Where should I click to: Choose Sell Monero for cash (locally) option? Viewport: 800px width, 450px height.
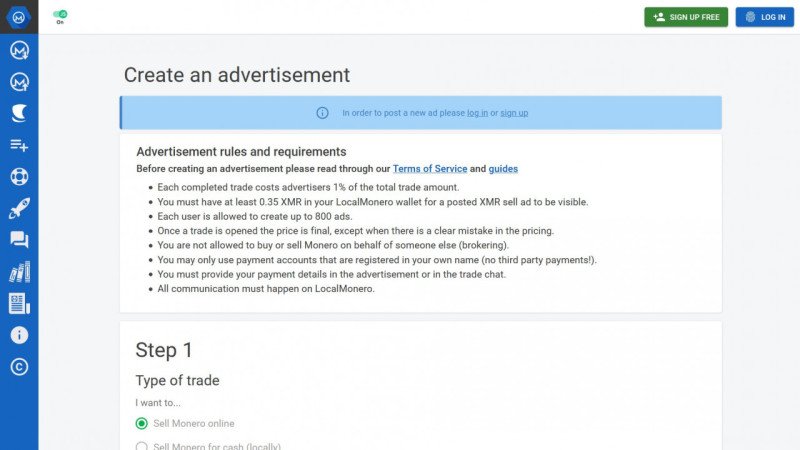141,446
